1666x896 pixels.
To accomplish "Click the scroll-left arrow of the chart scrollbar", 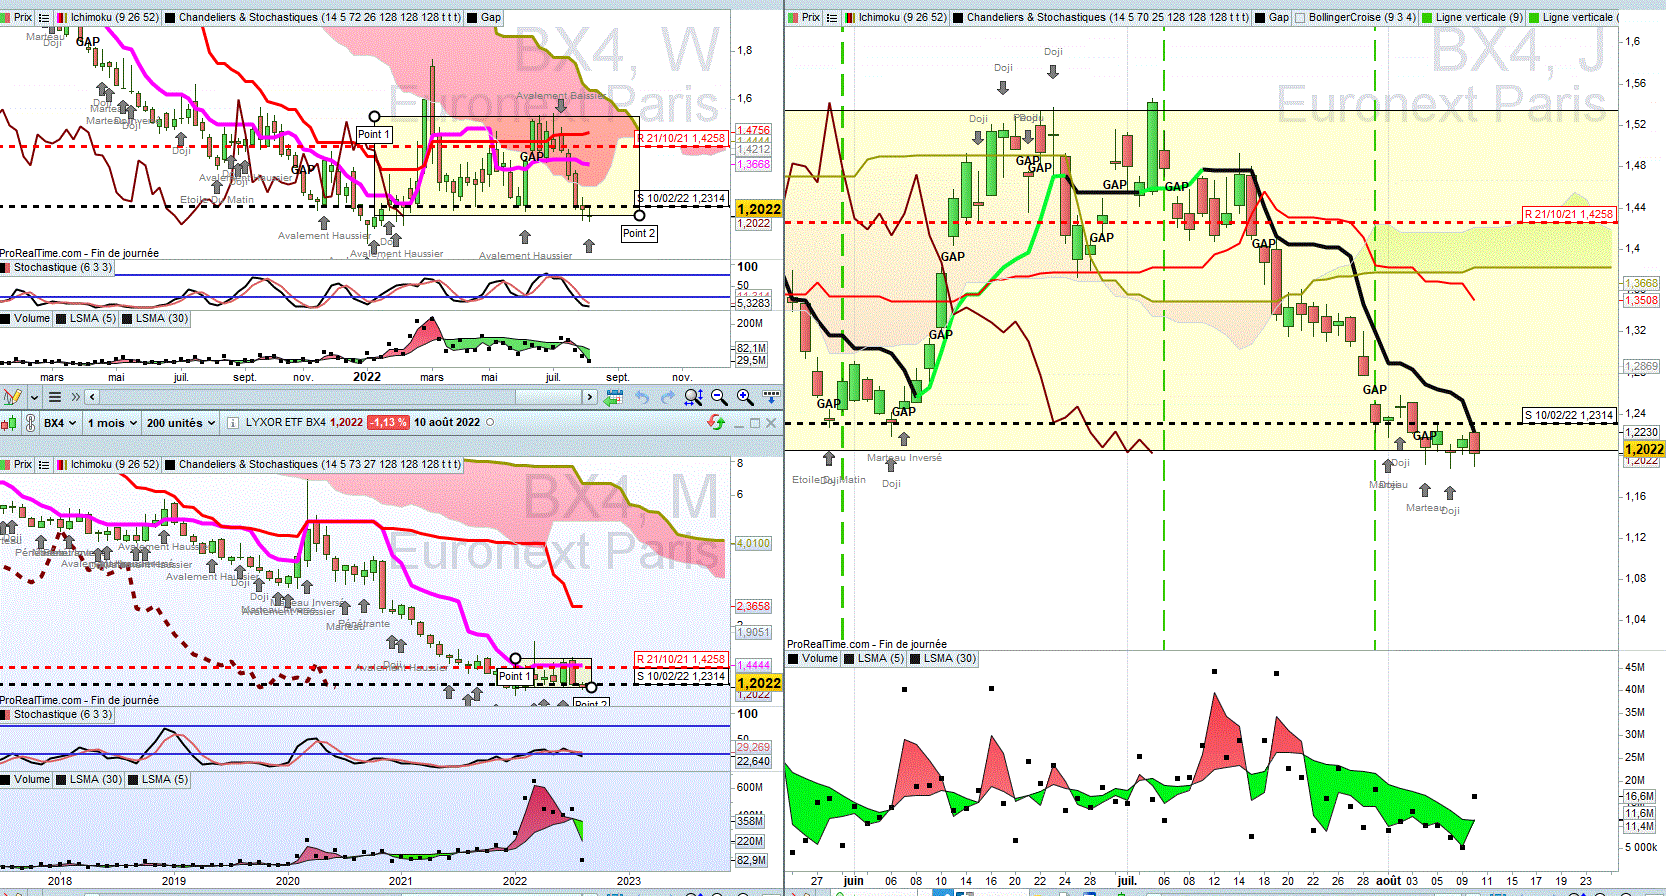I will 91,397.
